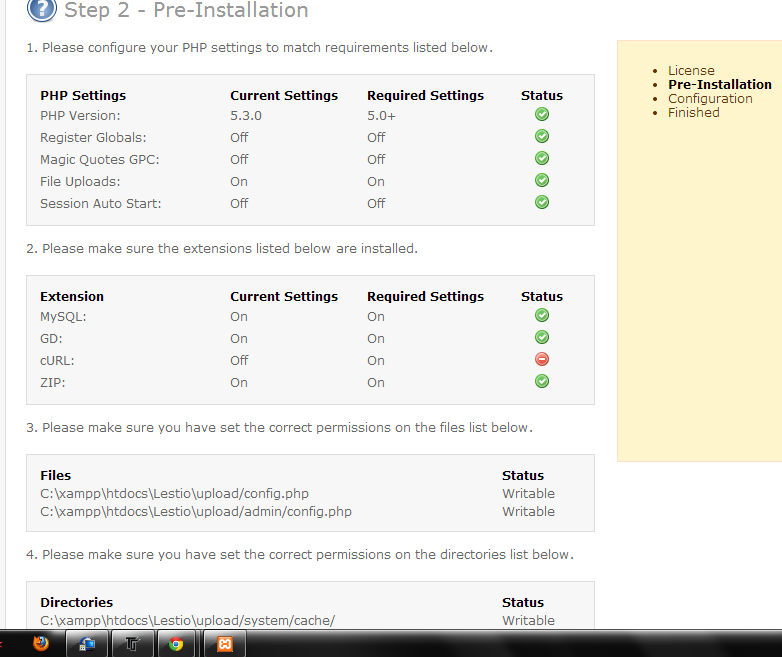782x657 pixels.
Task: Select License step in sidebar
Action: [691, 70]
